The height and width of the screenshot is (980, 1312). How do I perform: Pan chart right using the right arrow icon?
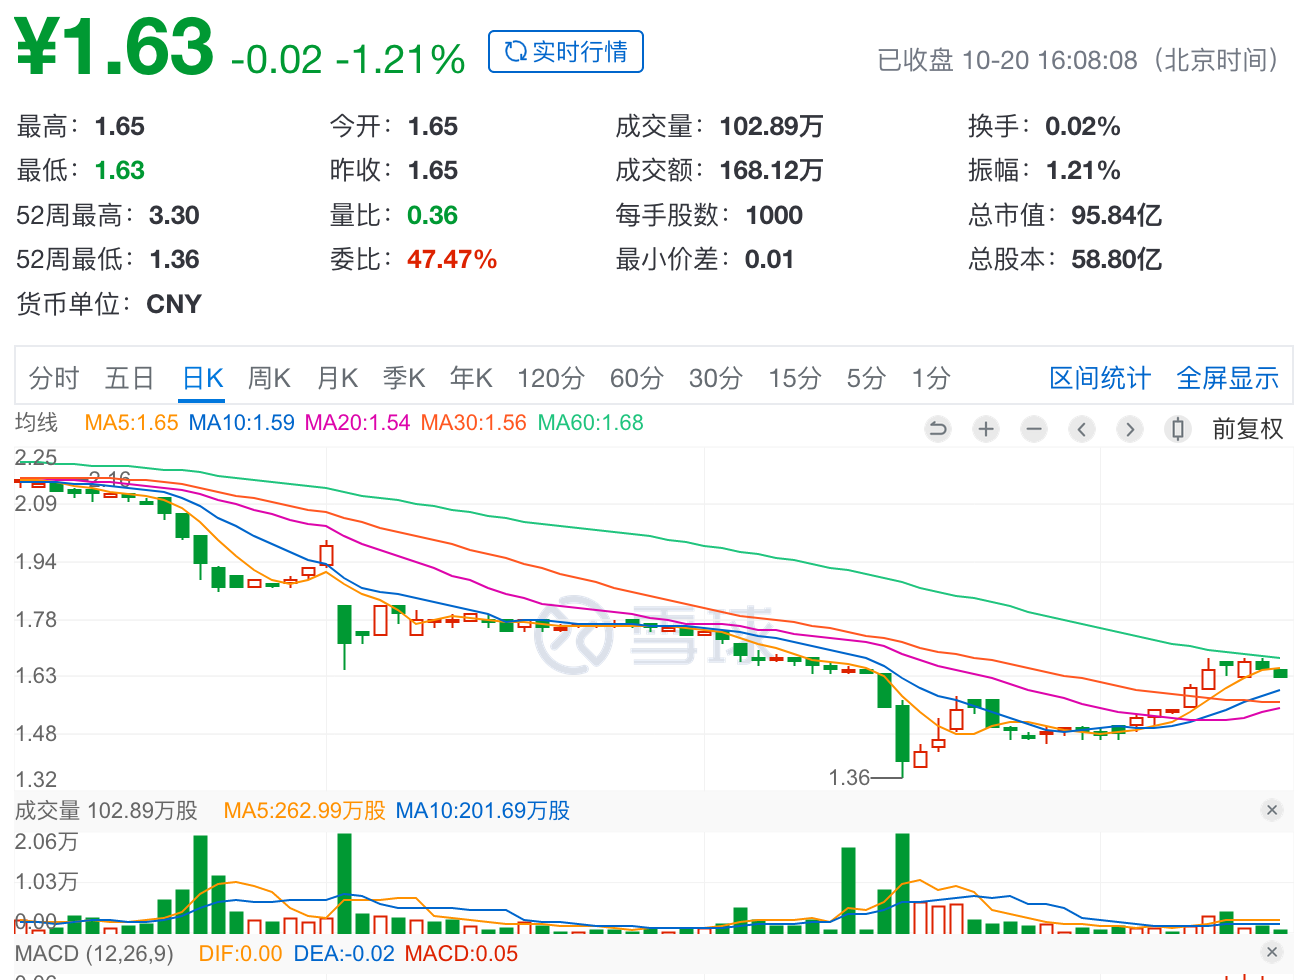tap(1129, 428)
